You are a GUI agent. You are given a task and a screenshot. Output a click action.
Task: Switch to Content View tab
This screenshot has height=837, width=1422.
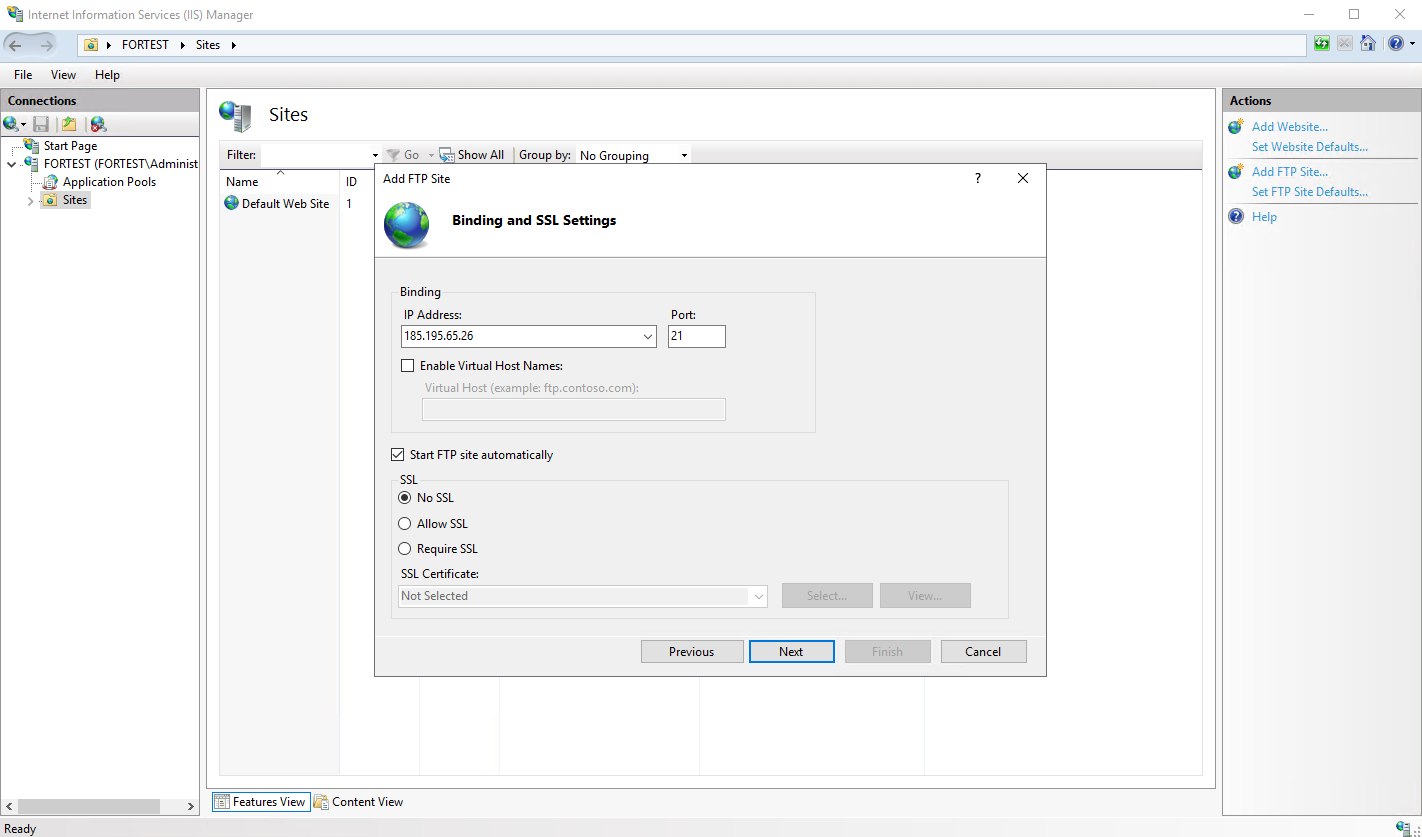359,802
